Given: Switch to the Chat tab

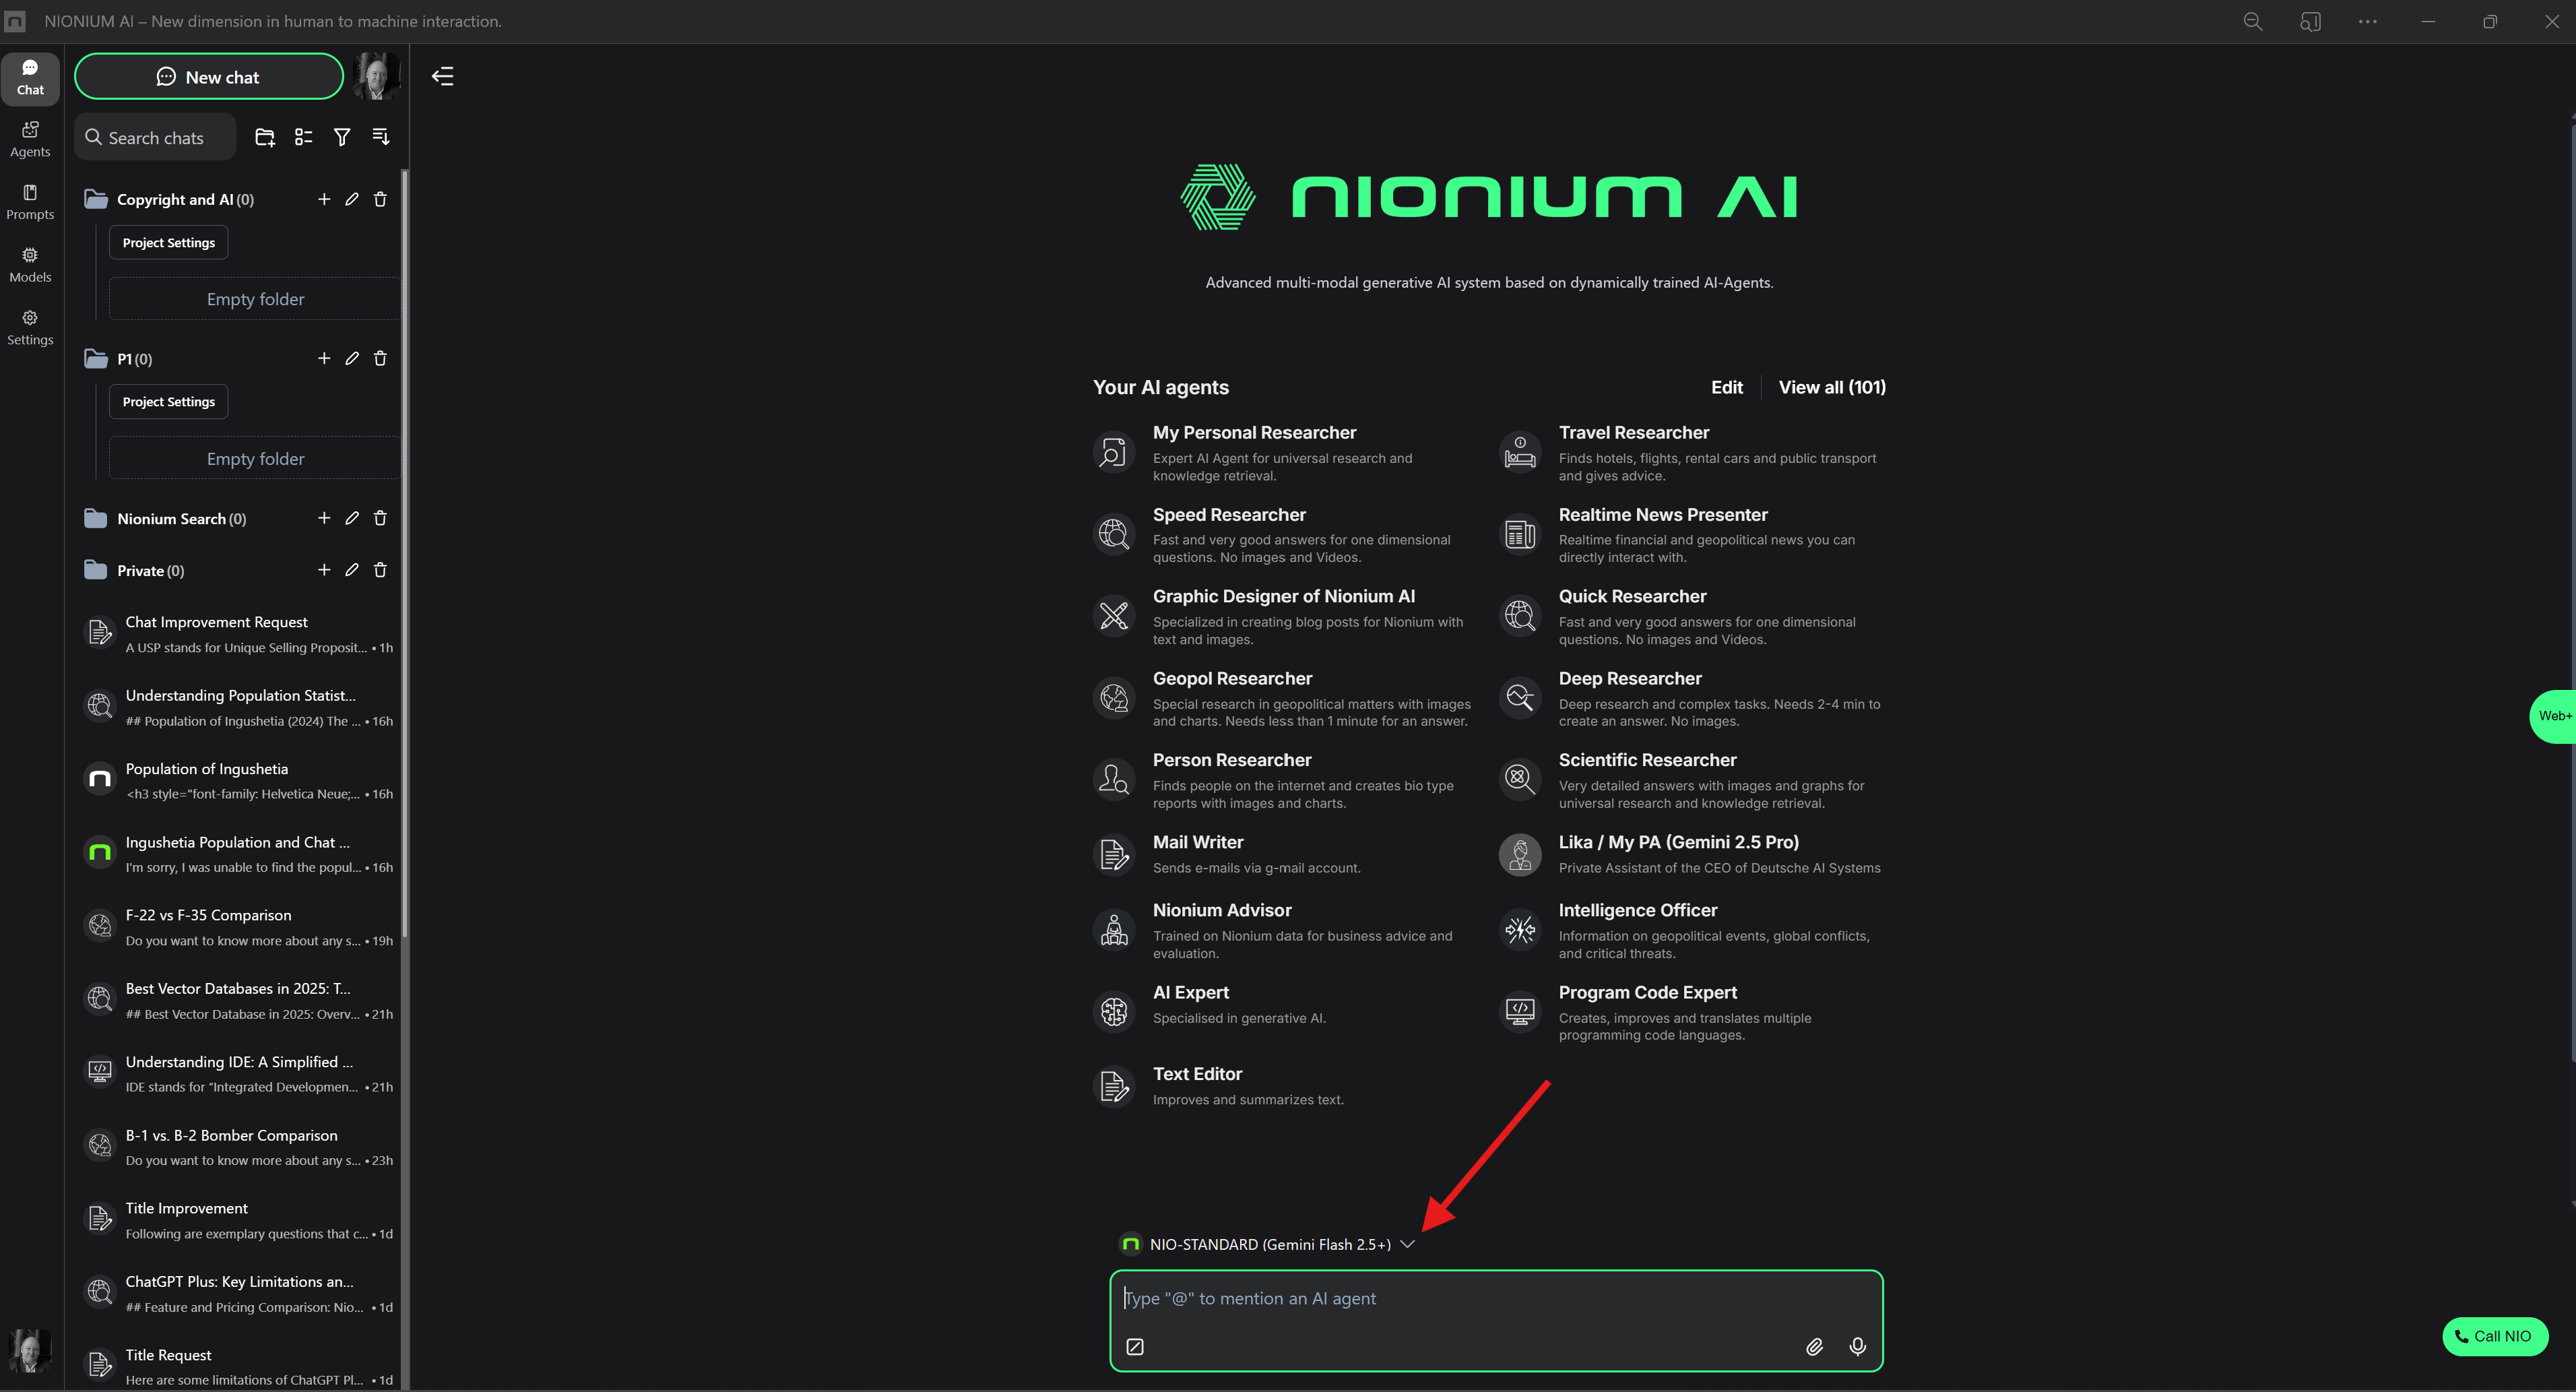Looking at the screenshot, I should click(x=30, y=78).
